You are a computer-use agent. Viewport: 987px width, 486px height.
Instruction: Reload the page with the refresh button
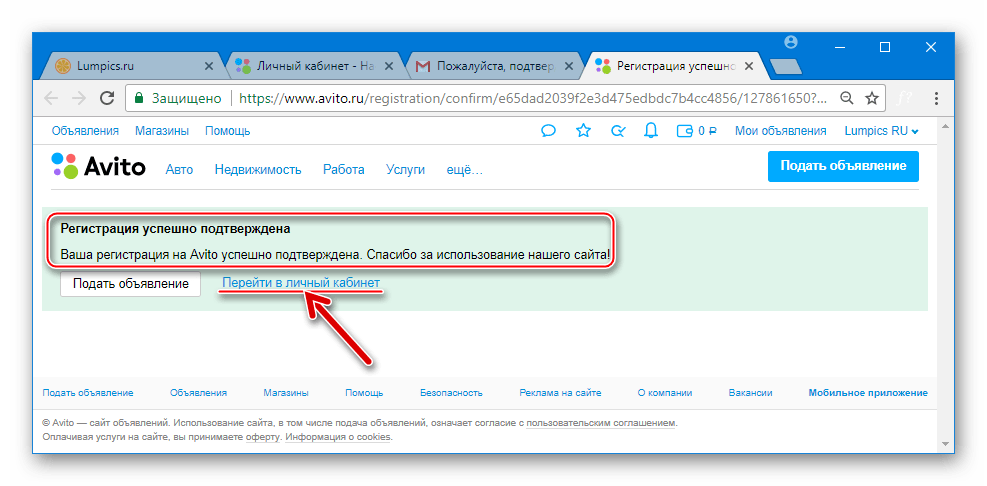coord(108,98)
